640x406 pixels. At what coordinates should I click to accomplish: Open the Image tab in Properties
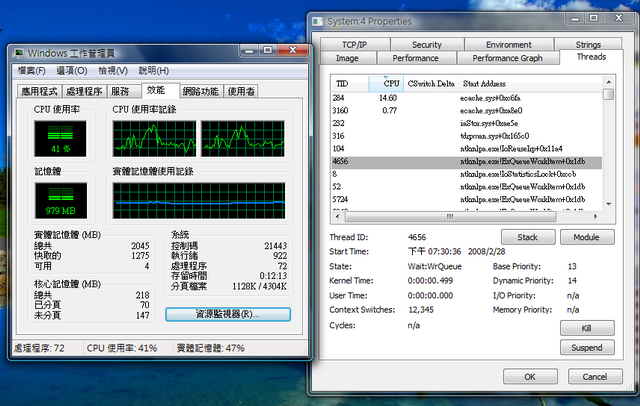[347, 58]
